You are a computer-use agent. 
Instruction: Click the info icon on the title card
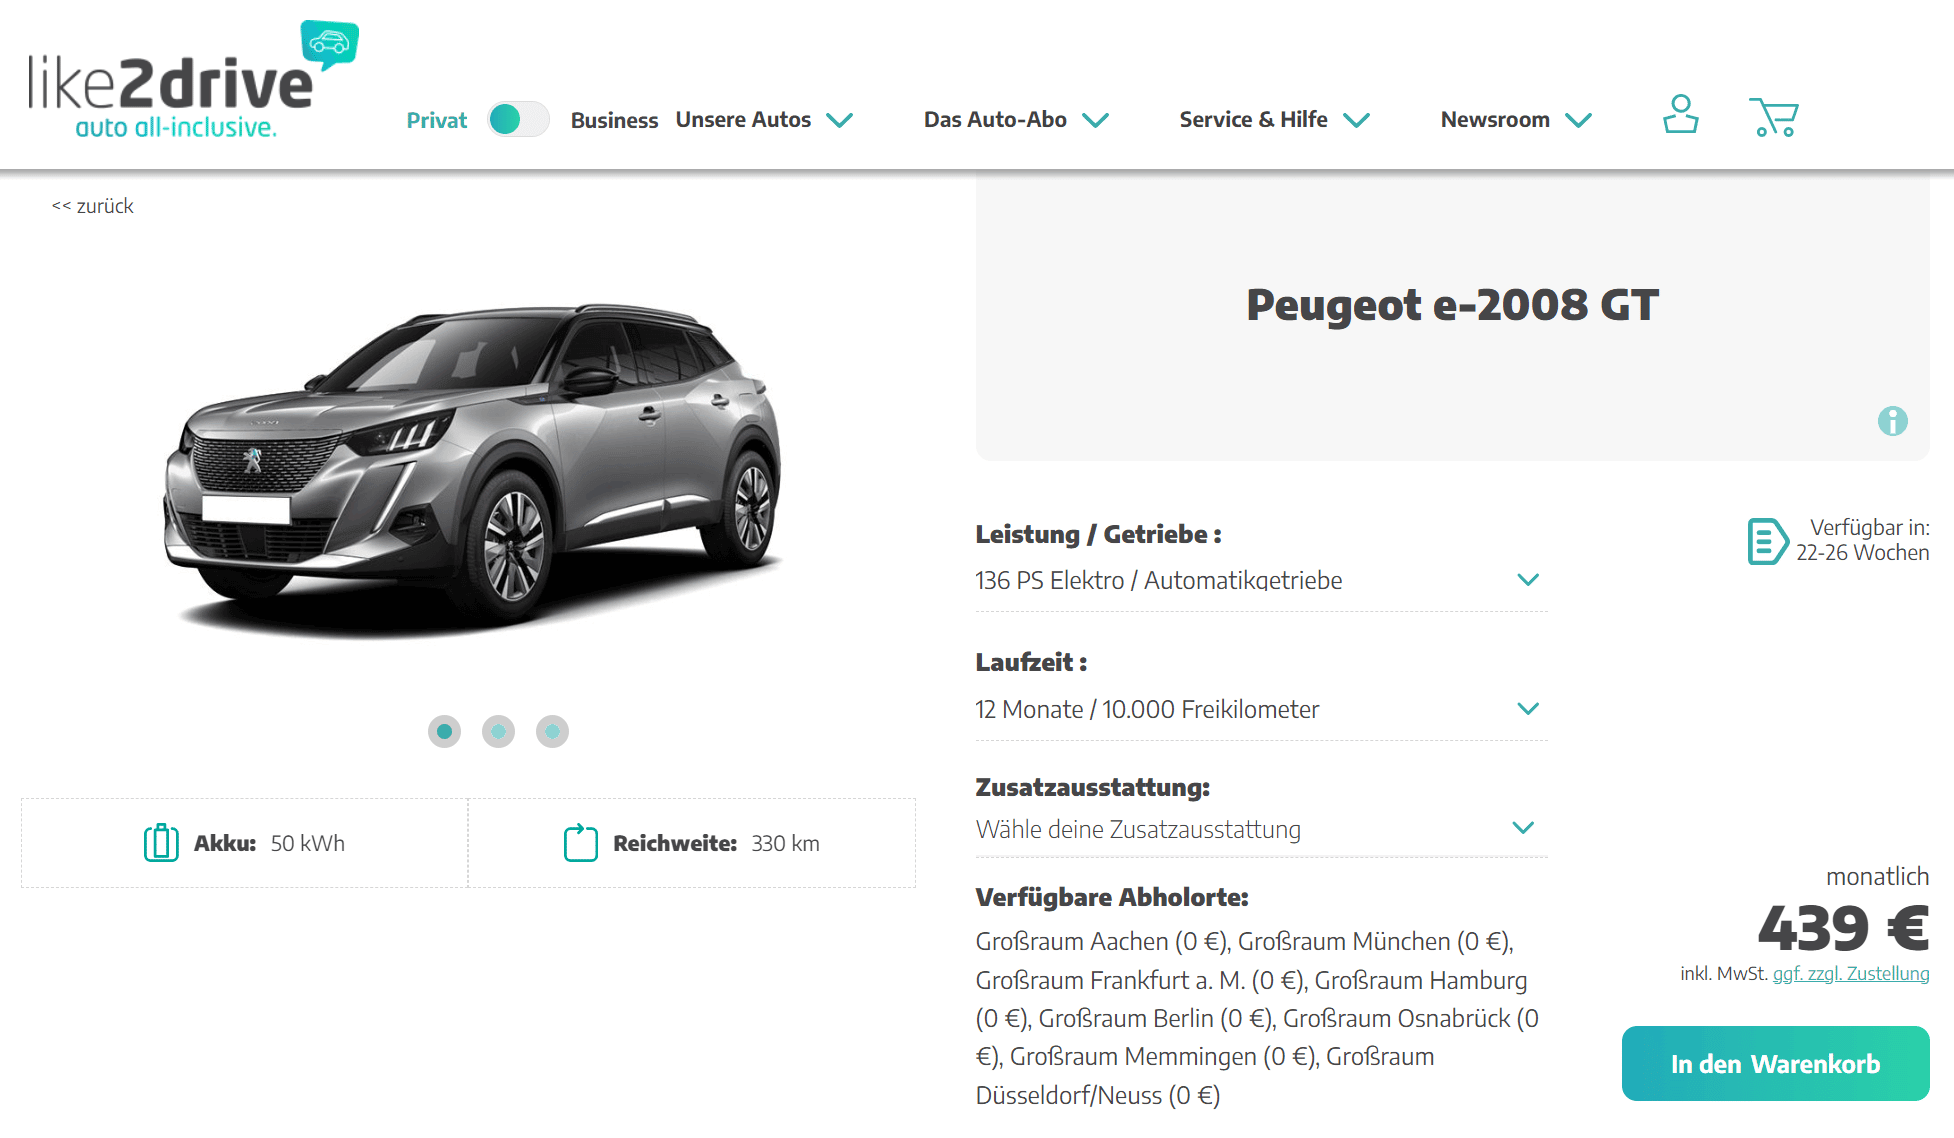(1892, 421)
